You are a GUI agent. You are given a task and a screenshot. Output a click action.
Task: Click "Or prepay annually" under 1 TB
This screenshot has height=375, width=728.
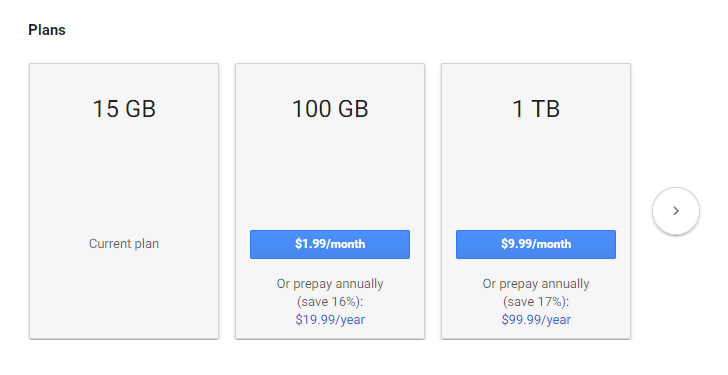coord(536,284)
